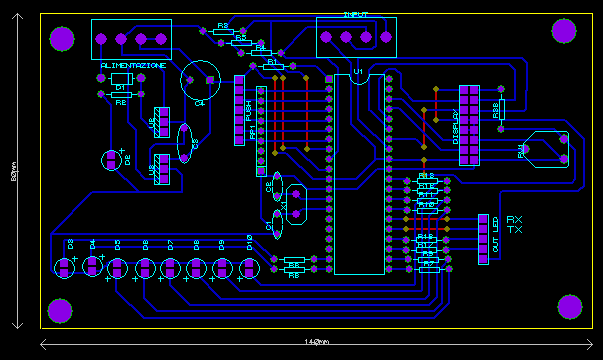The image size is (603, 360).
Task: Select the U1 microcontroller DIP footprint
Action: pyautogui.click(x=359, y=174)
